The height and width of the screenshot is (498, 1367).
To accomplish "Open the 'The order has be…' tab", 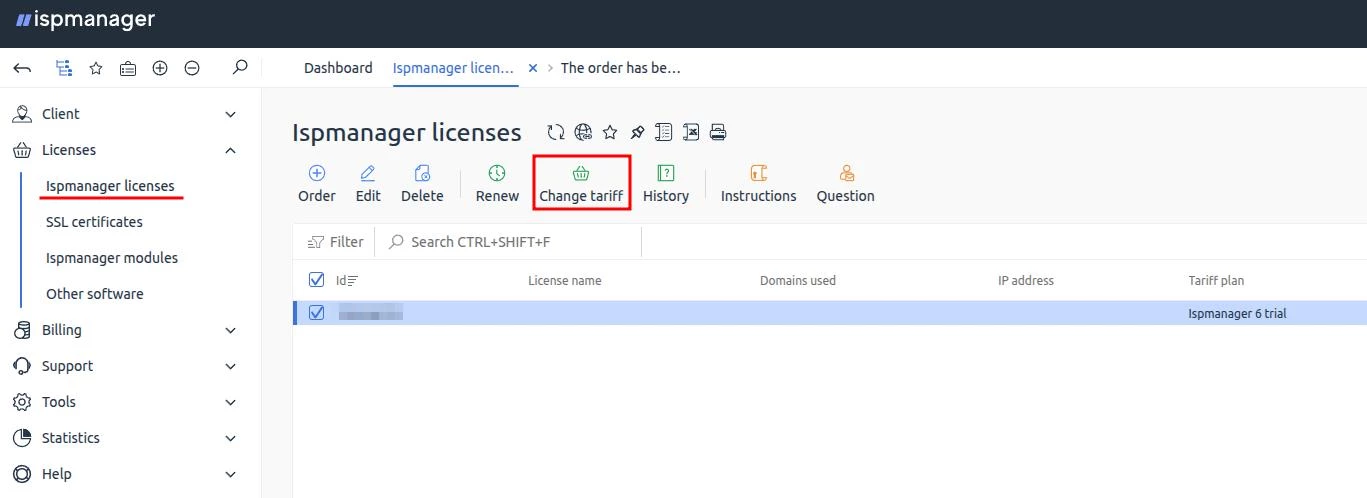I will tap(621, 68).
